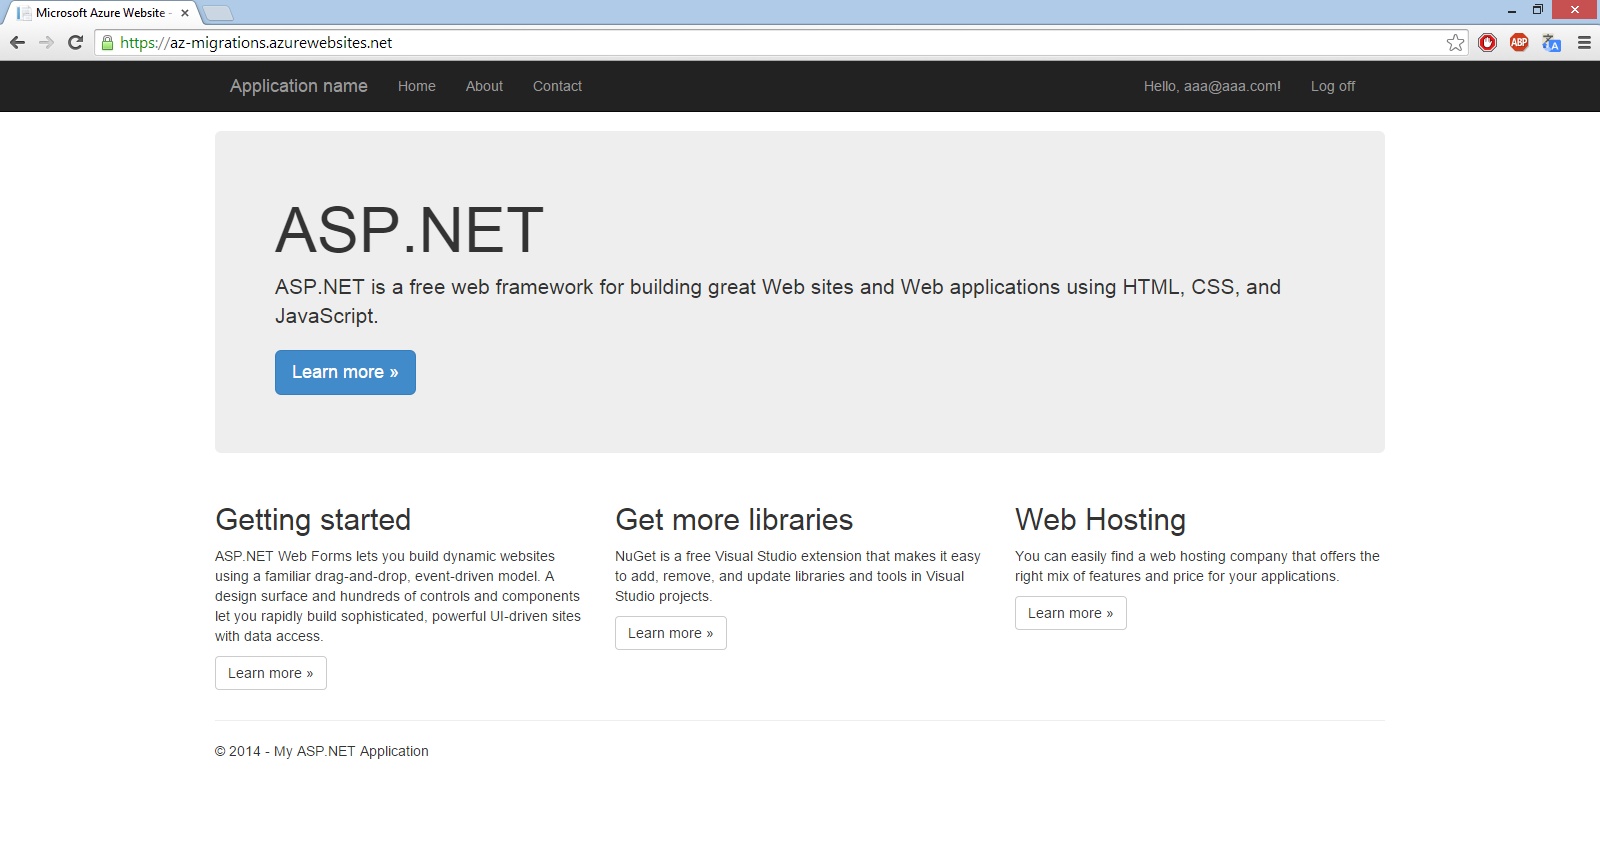Click the blue Learn more button

tap(345, 372)
